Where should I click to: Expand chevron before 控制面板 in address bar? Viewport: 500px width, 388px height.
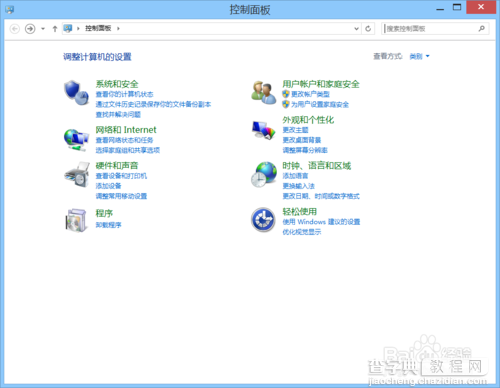[x=78, y=29]
